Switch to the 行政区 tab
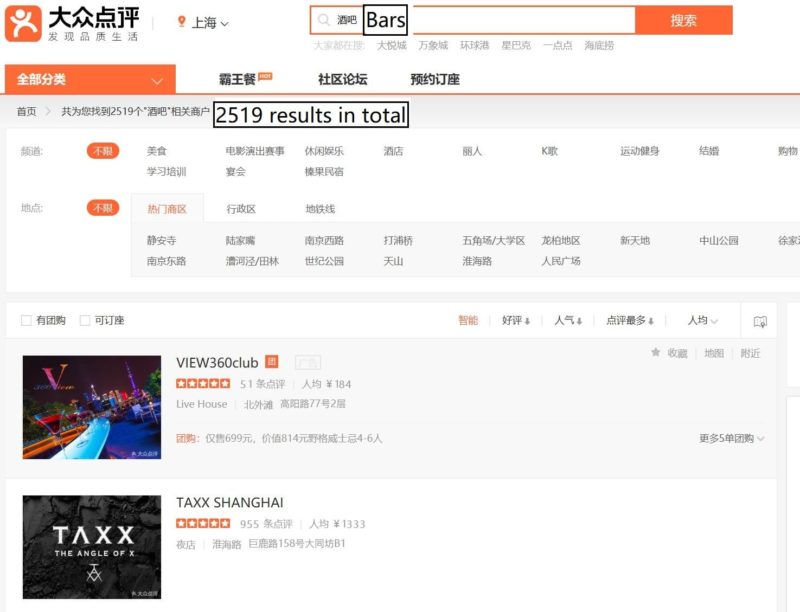Image resolution: width=800 pixels, height=612 pixels. 241,209
